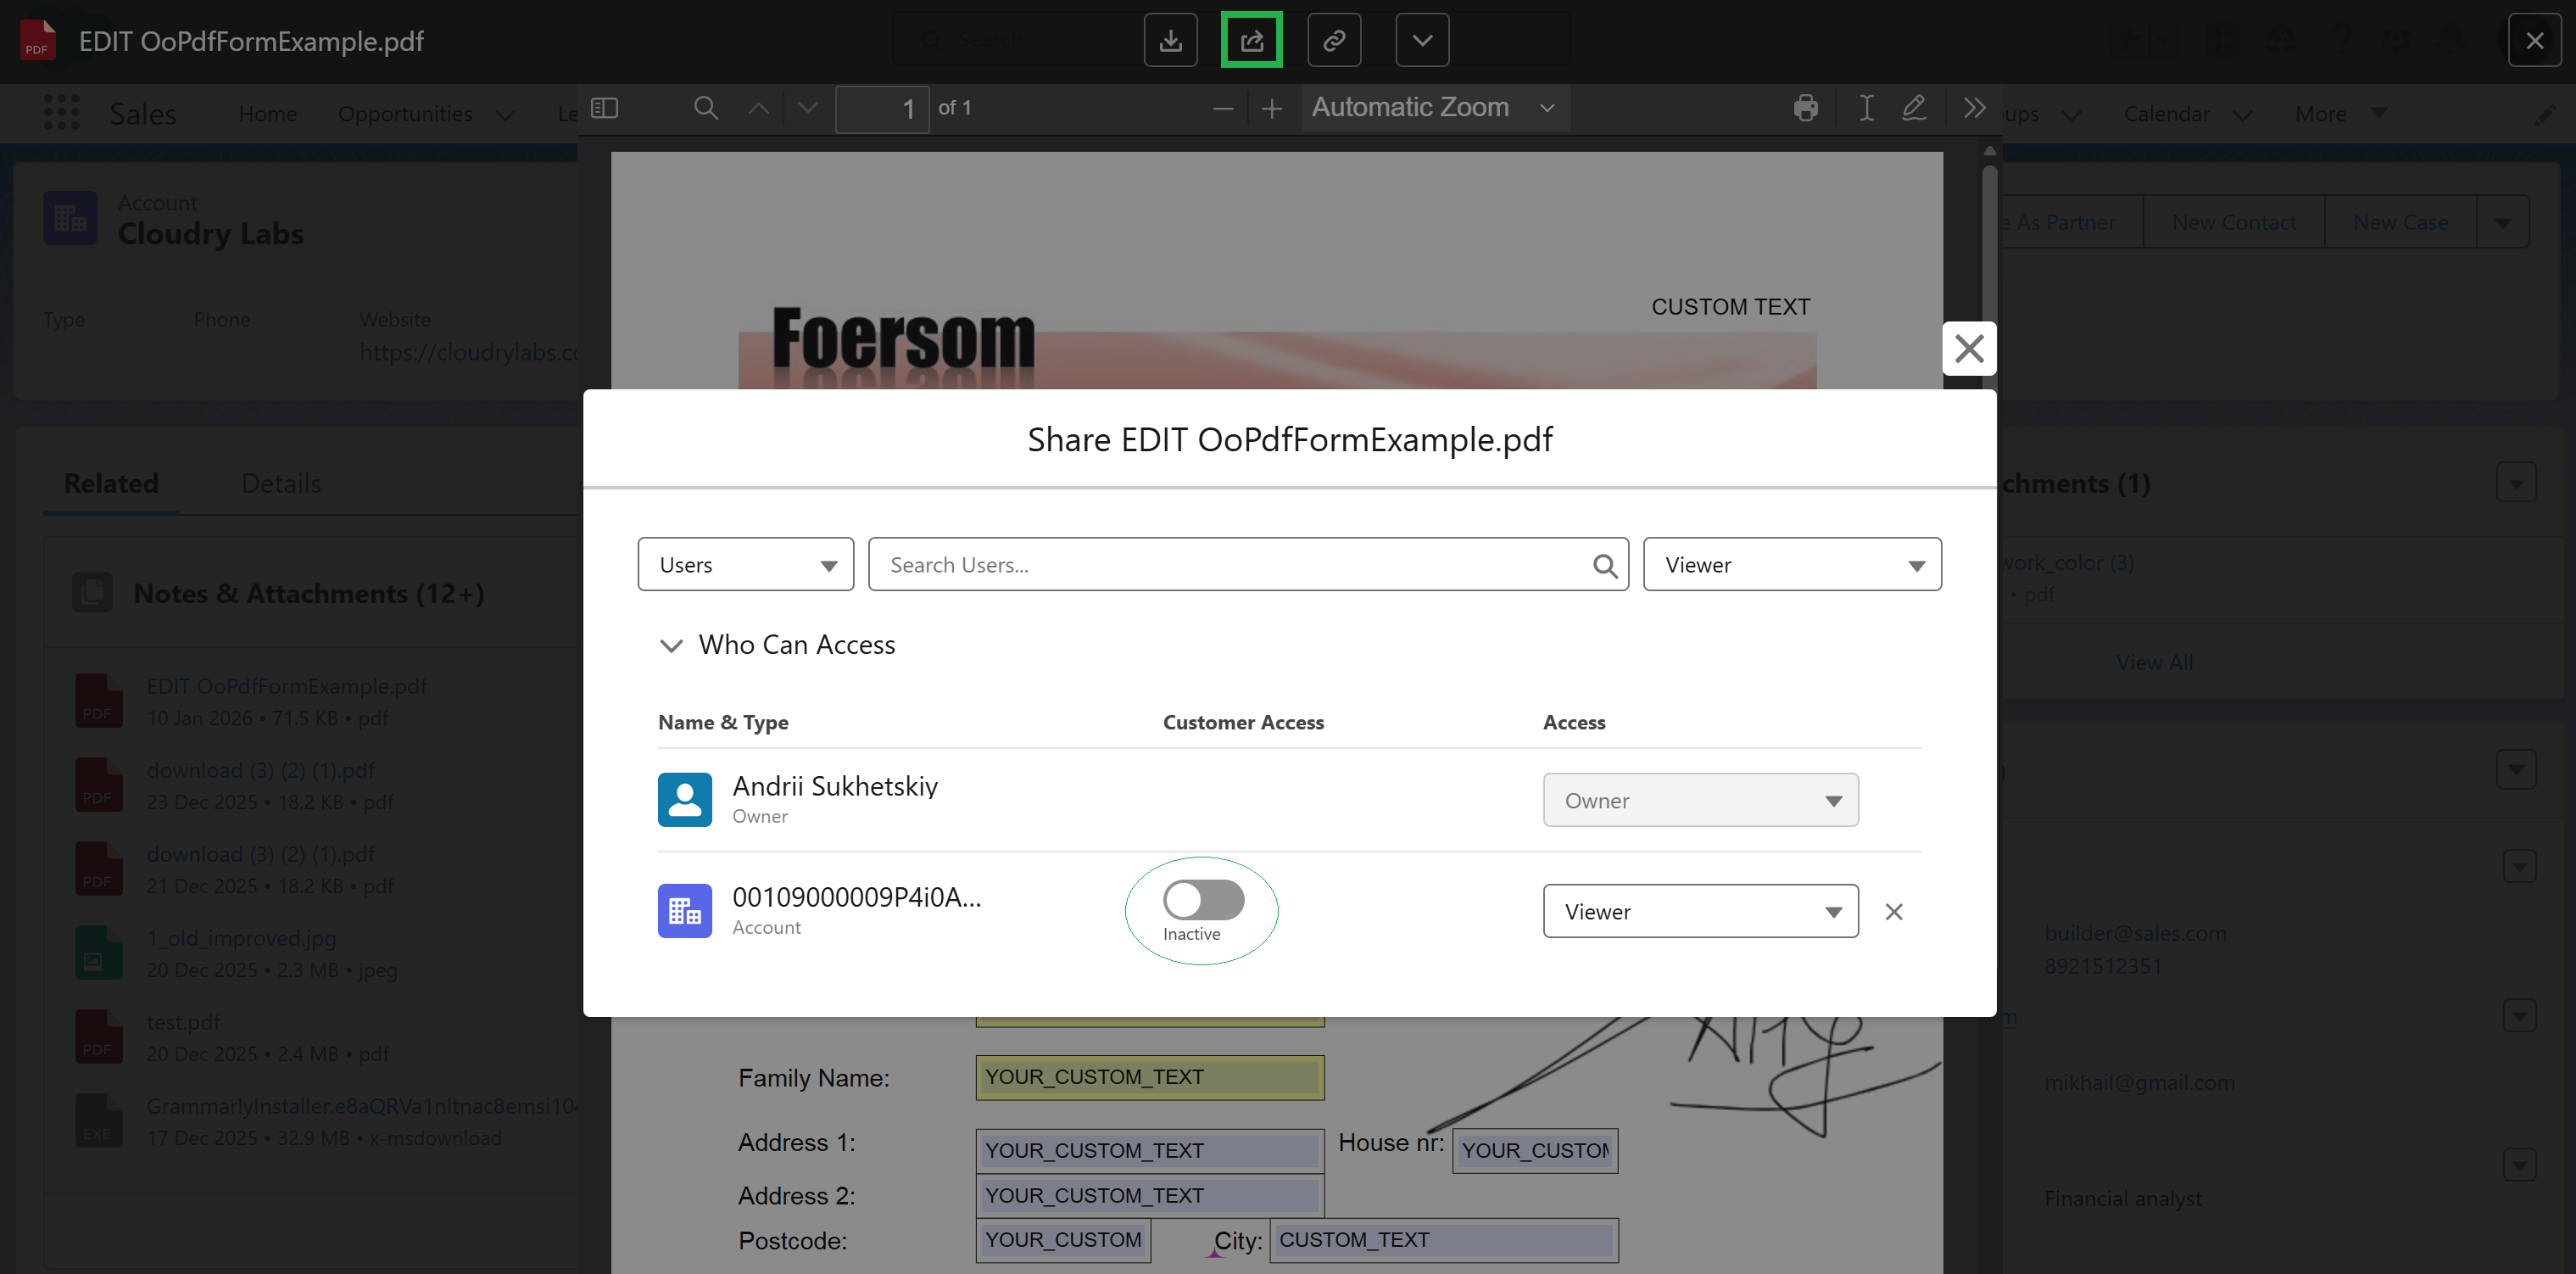Collapse the Who Can Access section
Screen dimensions: 2576x1274
coord(671,646)
